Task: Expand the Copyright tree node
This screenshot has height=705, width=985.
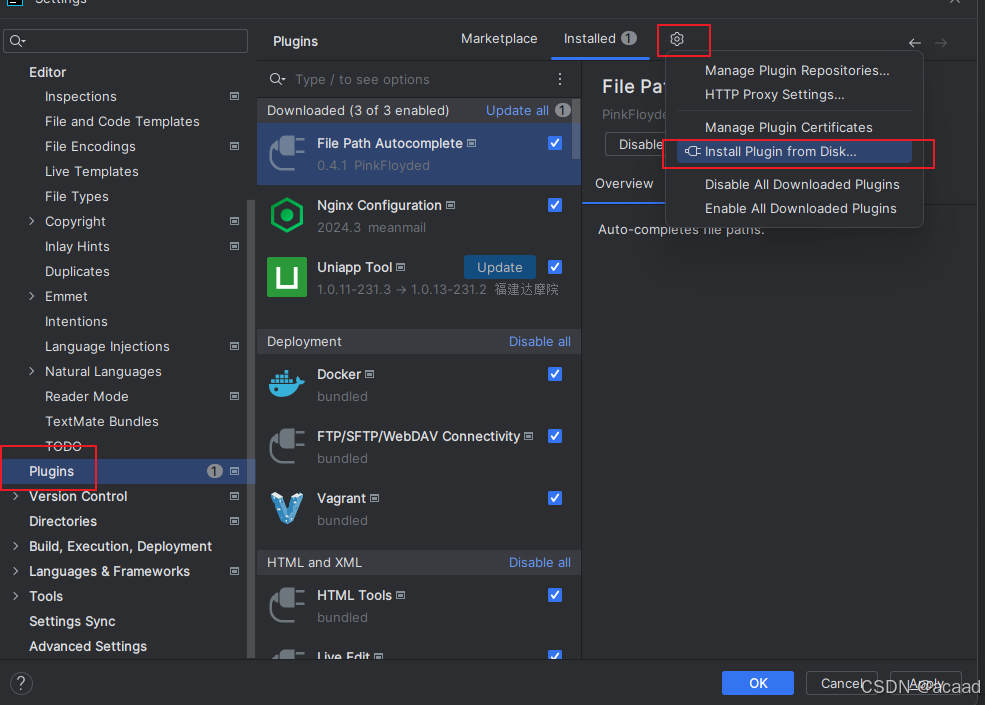Action: [x=31, y=221]
